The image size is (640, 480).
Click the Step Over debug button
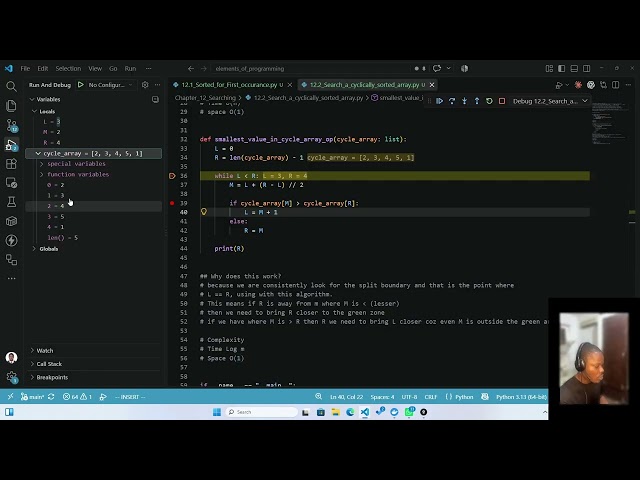coord(452,101)
